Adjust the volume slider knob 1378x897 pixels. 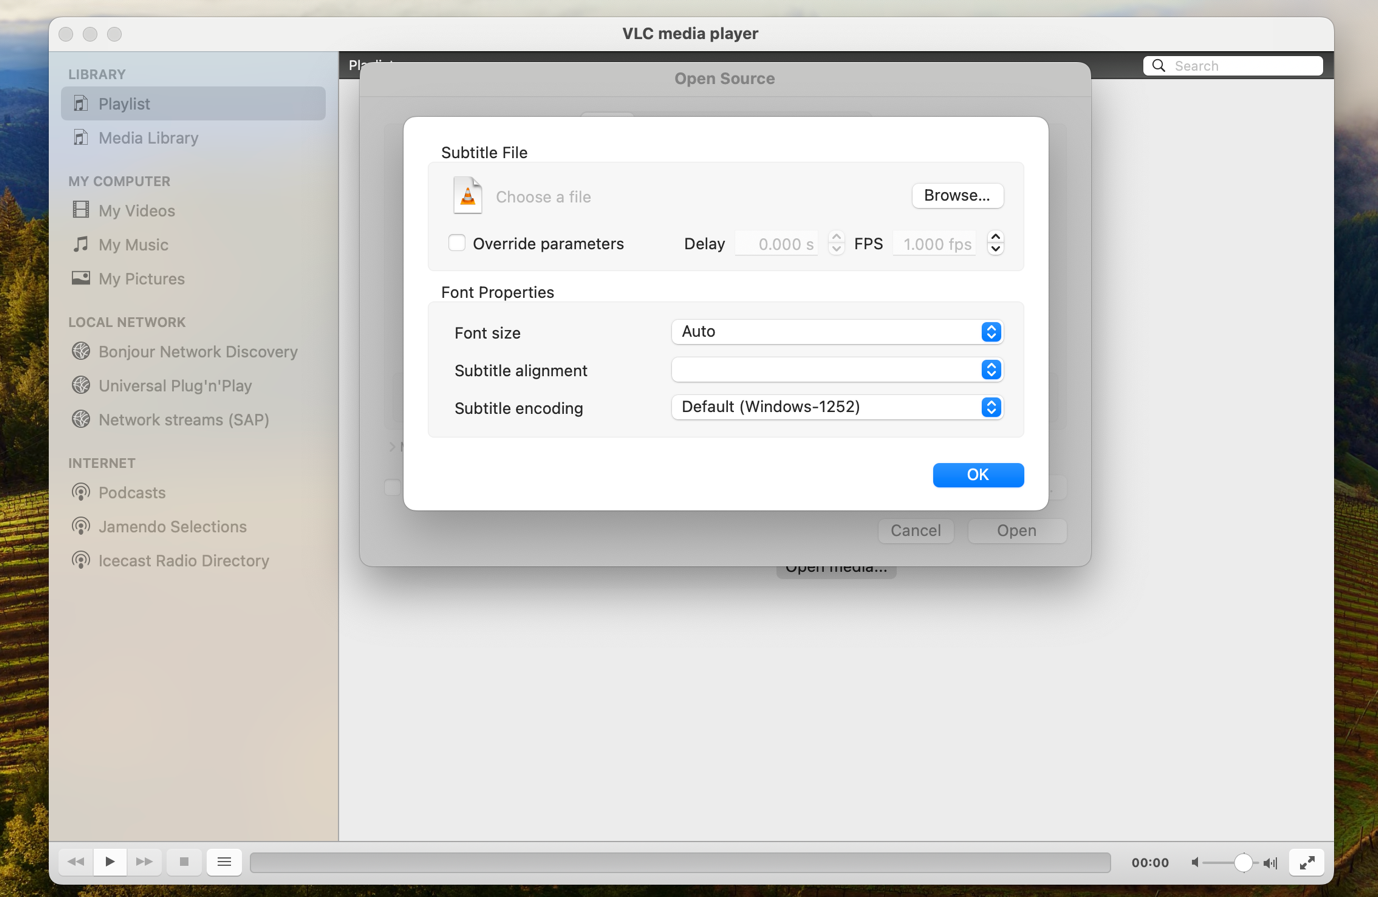(1243, 863)
